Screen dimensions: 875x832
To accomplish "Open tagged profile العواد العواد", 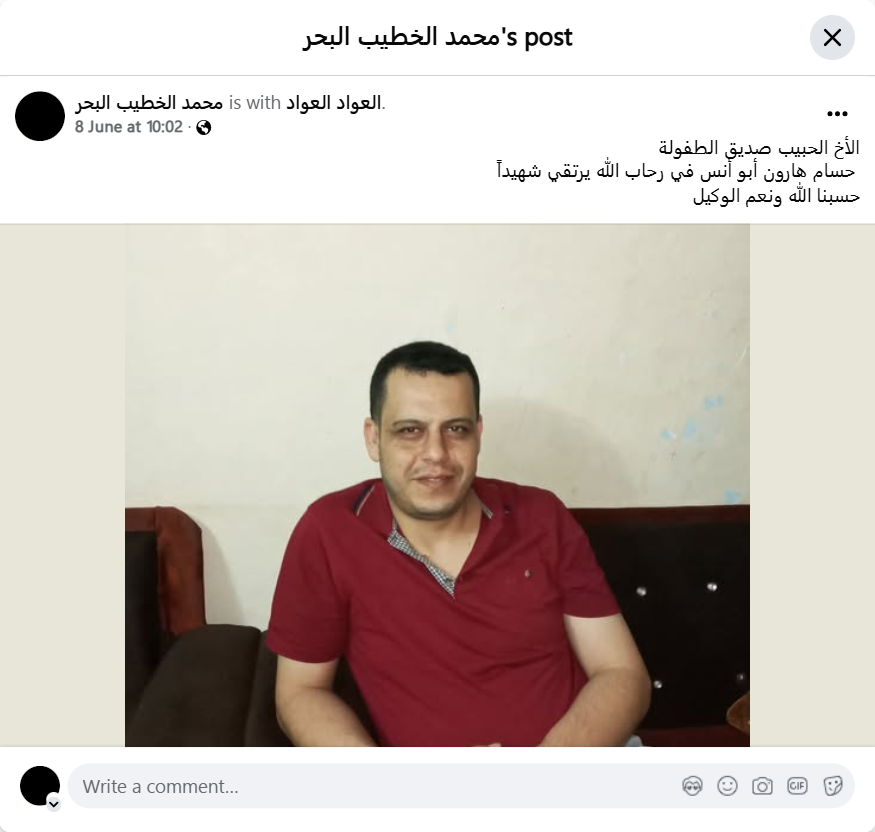I will [334, 103].
